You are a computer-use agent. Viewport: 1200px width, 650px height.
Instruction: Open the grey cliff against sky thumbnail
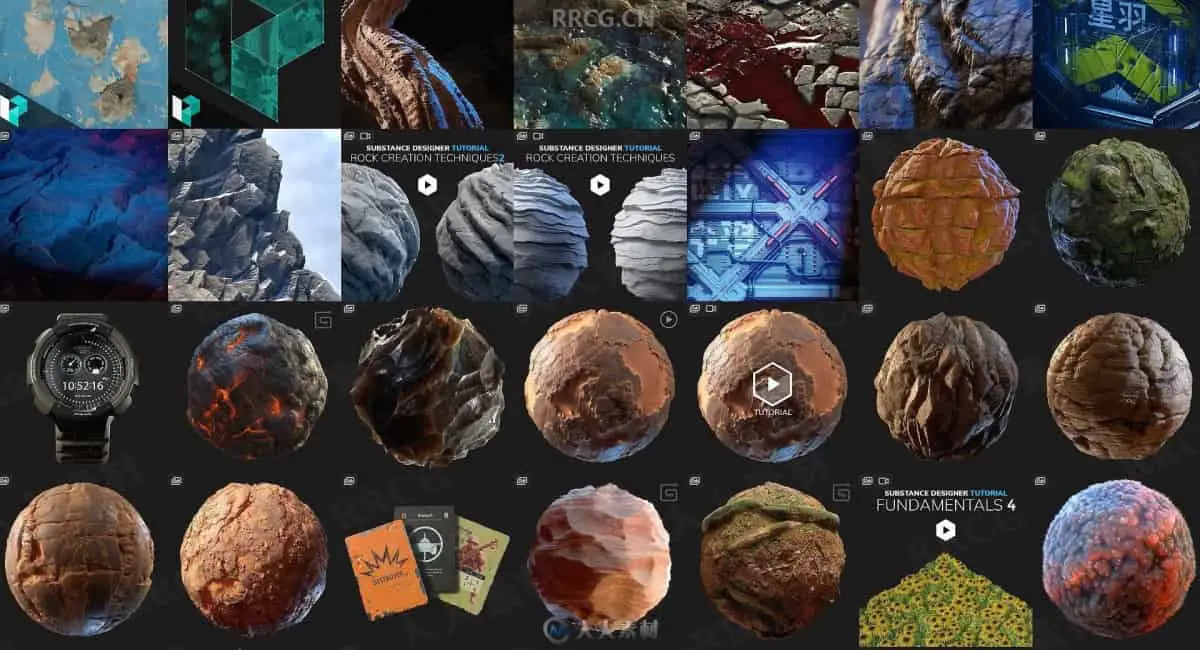(x=255, y=215)
